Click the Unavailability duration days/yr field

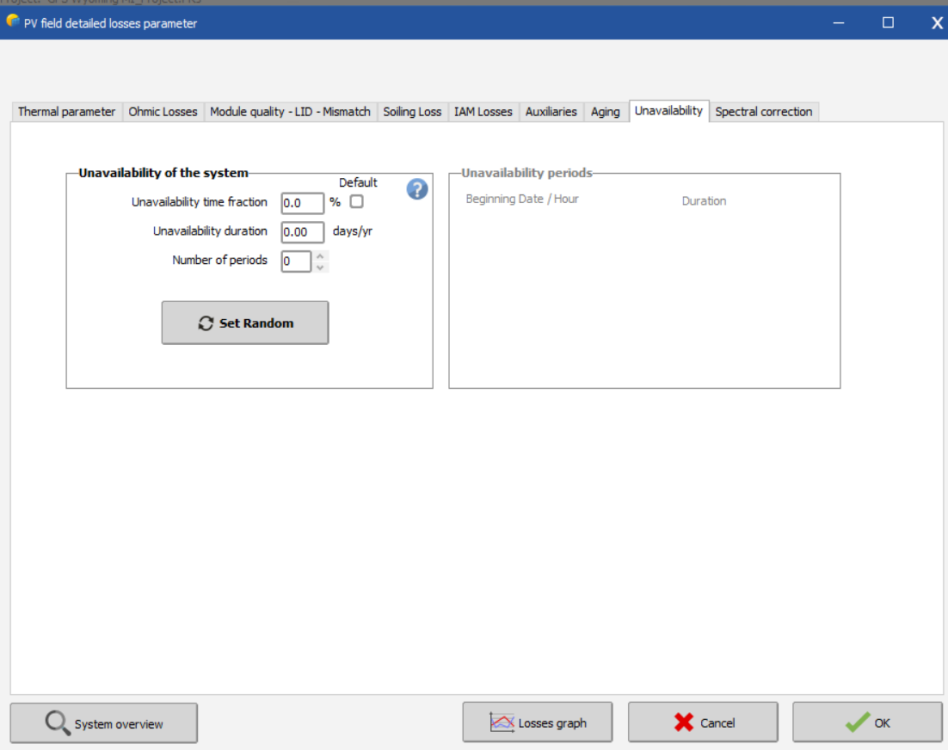pos(302,232)
